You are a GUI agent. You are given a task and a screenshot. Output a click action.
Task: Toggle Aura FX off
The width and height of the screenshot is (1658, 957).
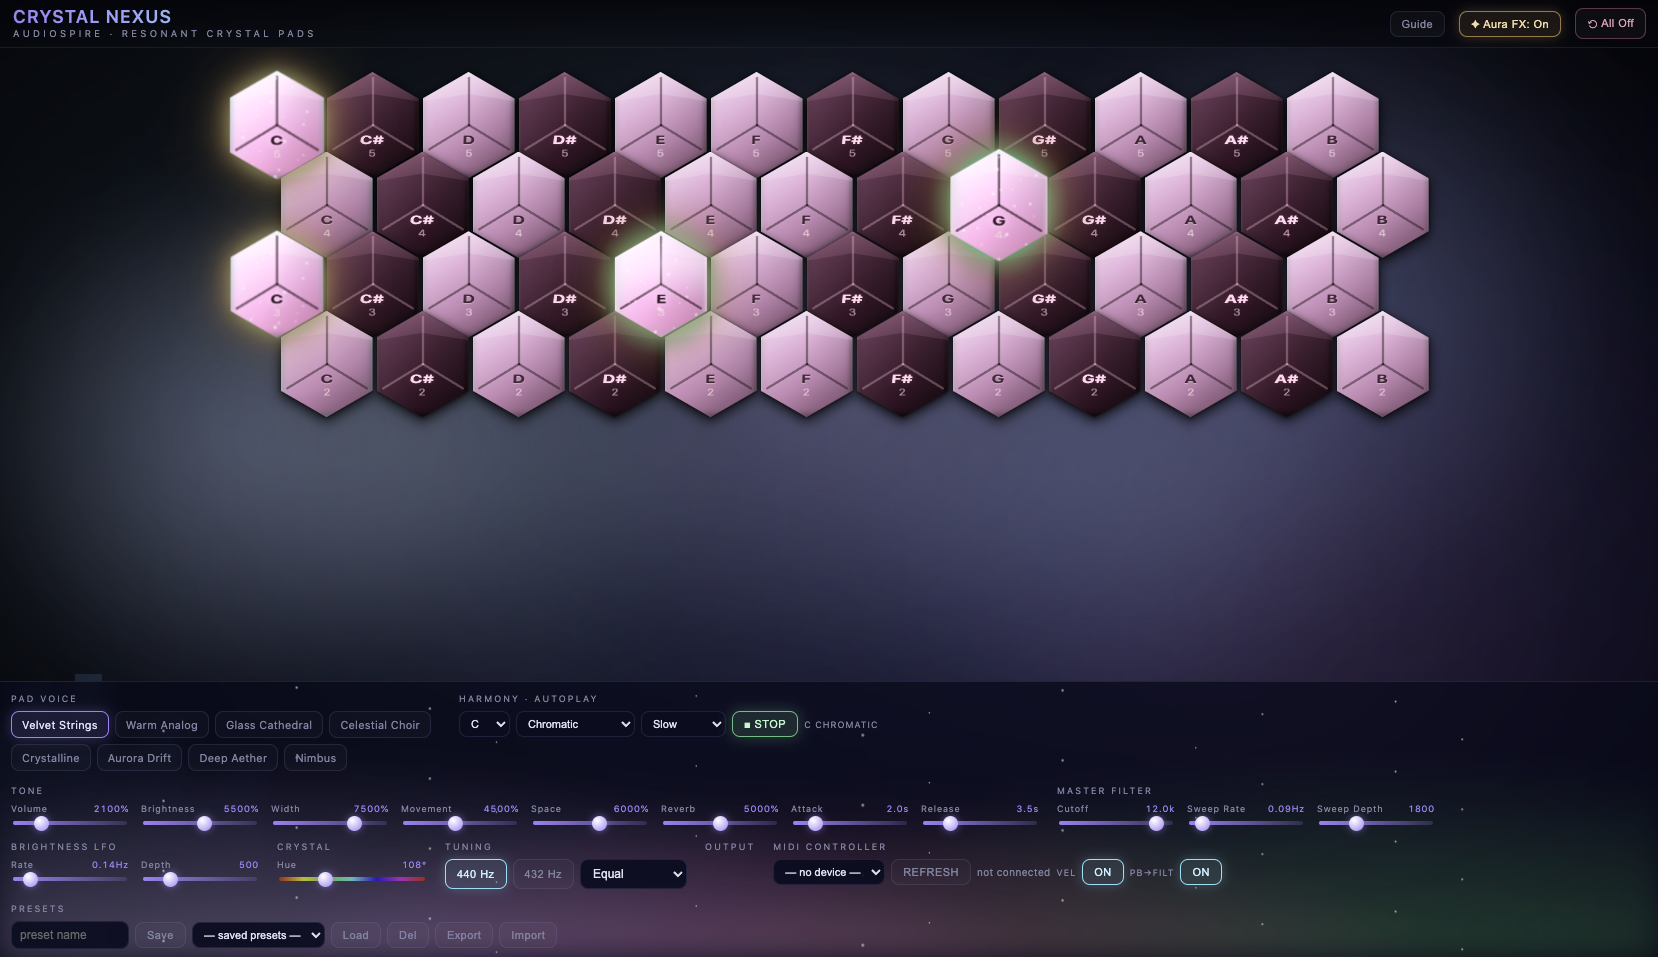pos(1509,24)
